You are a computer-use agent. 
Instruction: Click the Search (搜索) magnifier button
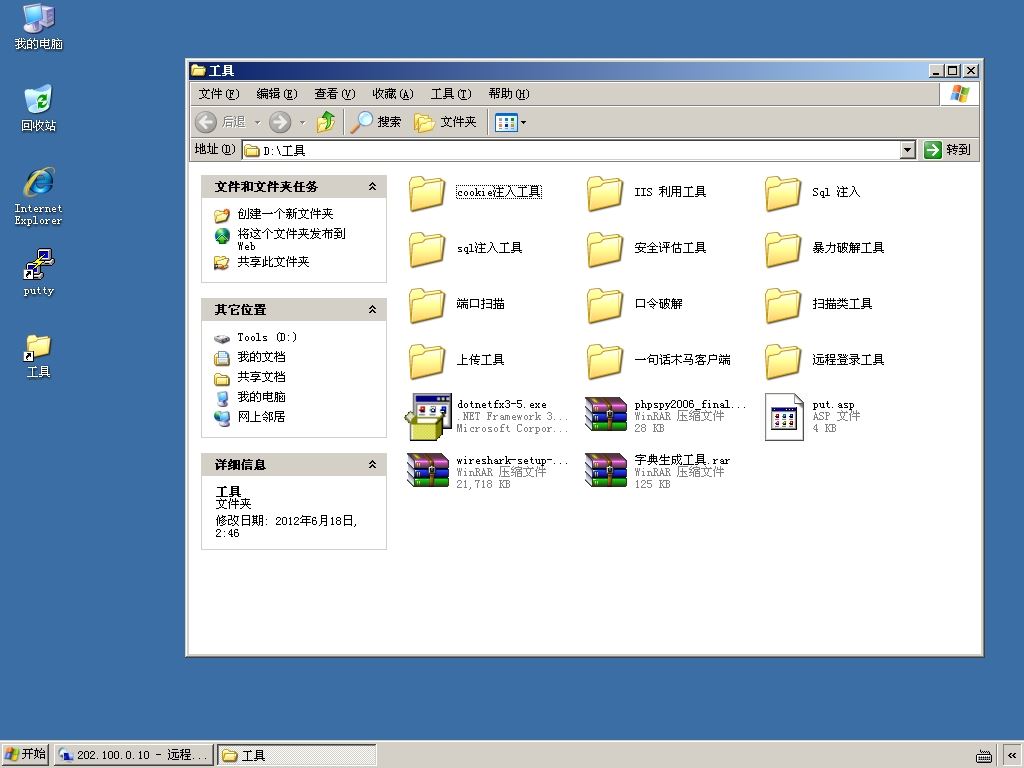[x=376, y=122]
